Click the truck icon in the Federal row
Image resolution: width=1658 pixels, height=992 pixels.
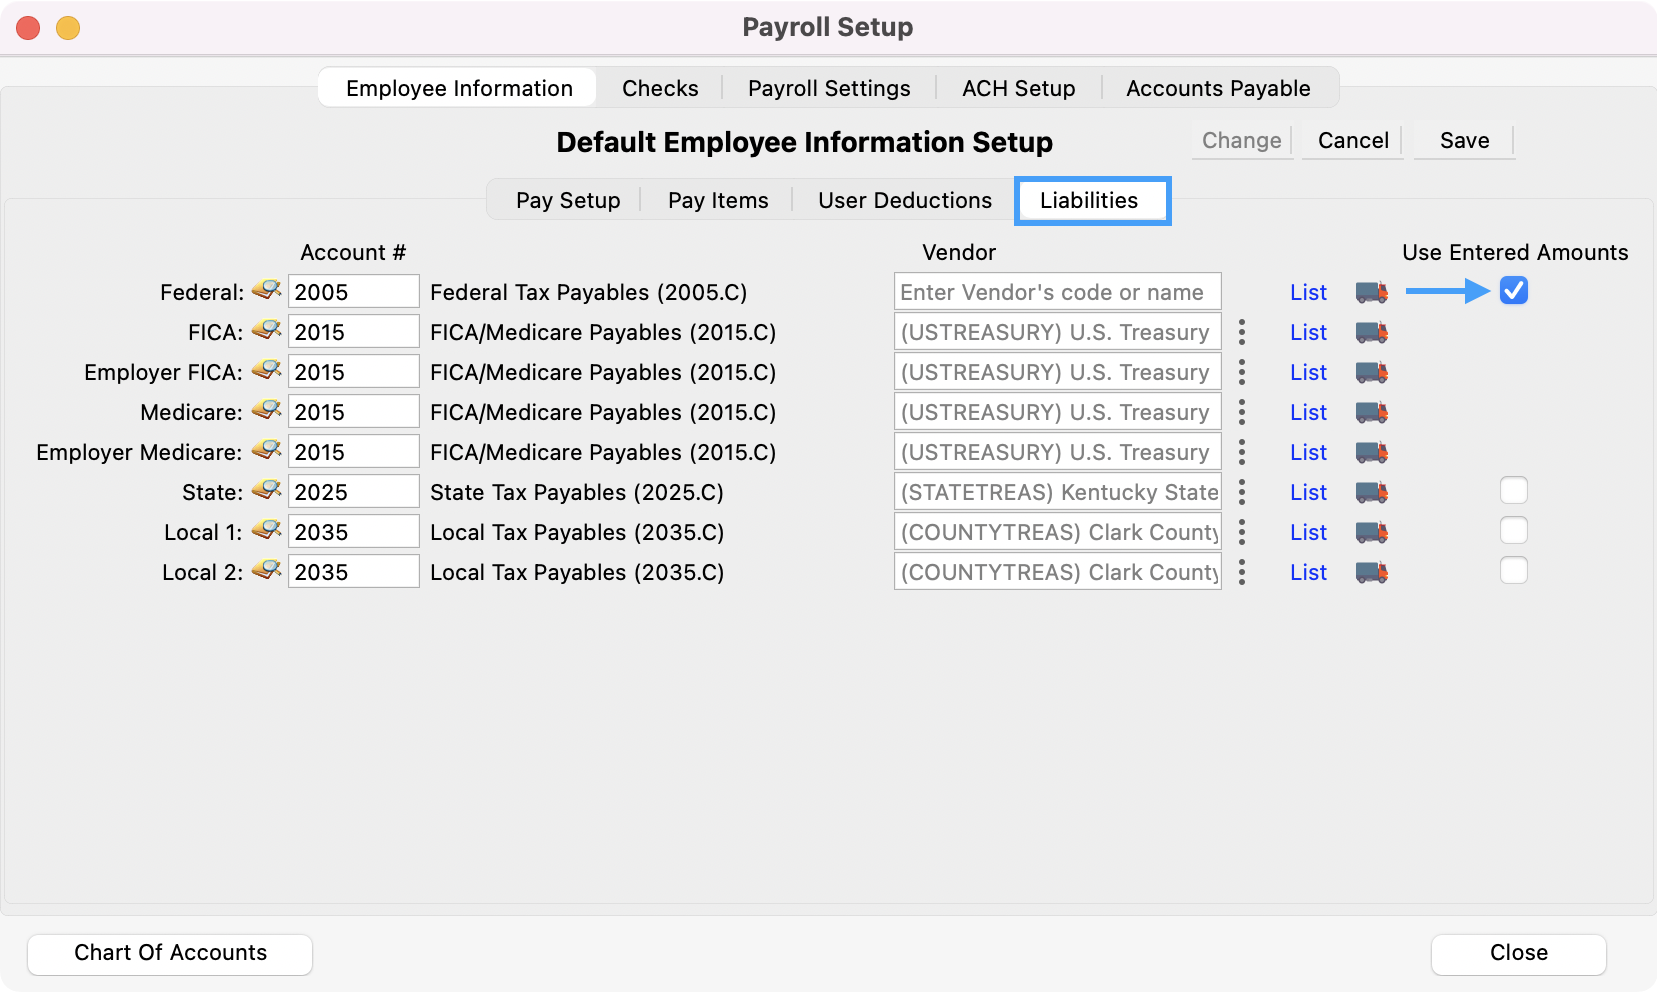coord(1371,292)
